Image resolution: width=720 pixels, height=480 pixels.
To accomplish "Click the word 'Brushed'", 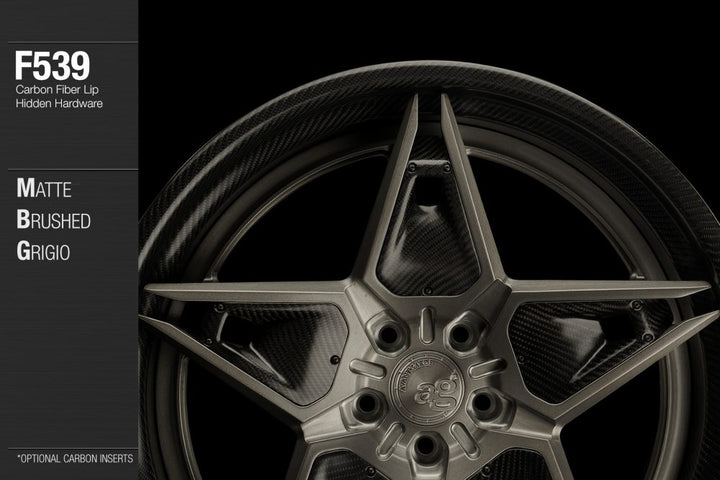I will (53, 220).
